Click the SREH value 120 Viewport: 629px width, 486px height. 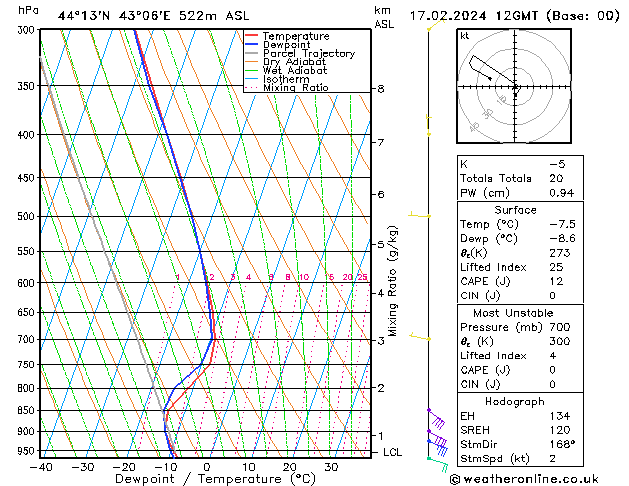(x=560, y=430)
